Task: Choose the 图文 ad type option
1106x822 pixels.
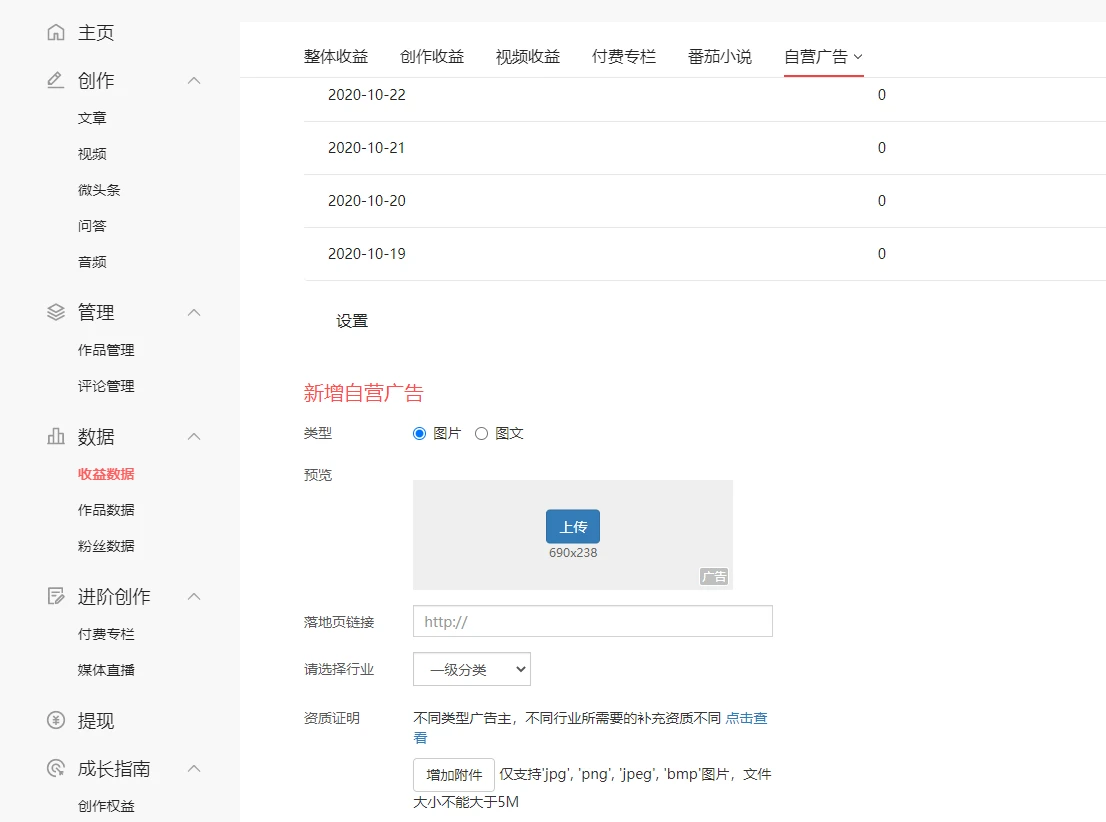Action: pos(481,433)
